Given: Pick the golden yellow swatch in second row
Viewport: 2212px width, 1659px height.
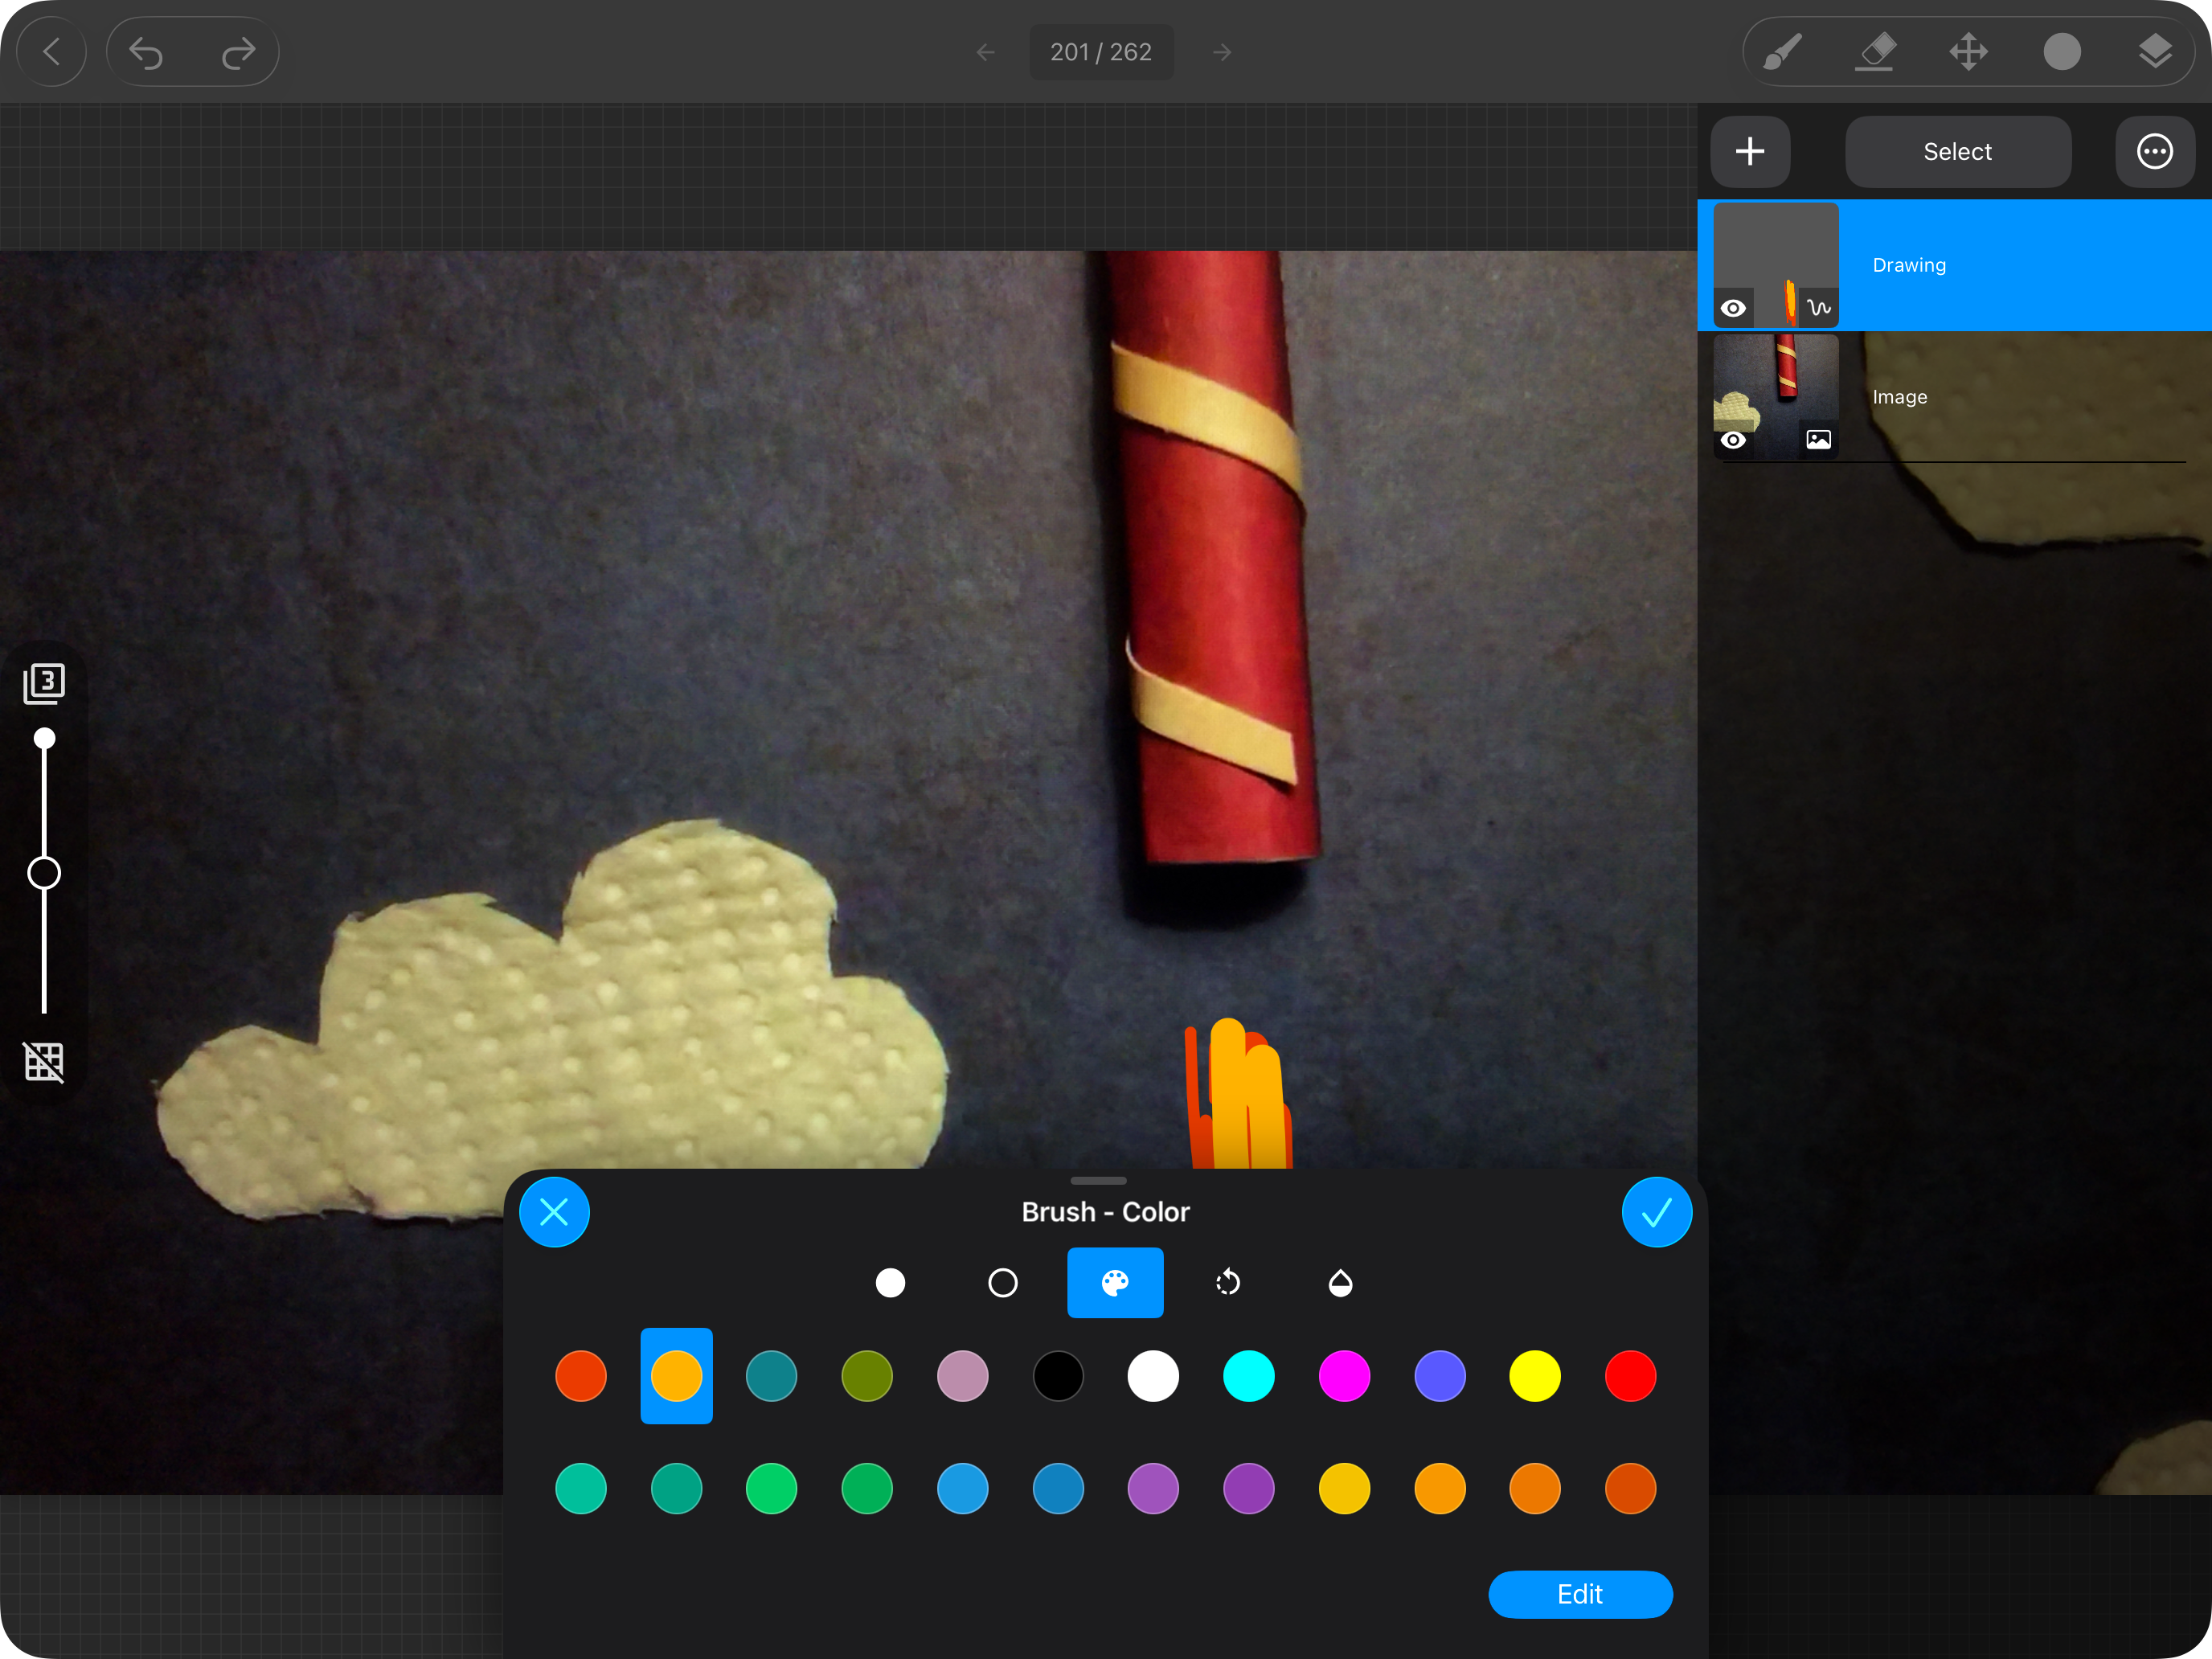Looking at the screenshot, I should 1344,1489.
